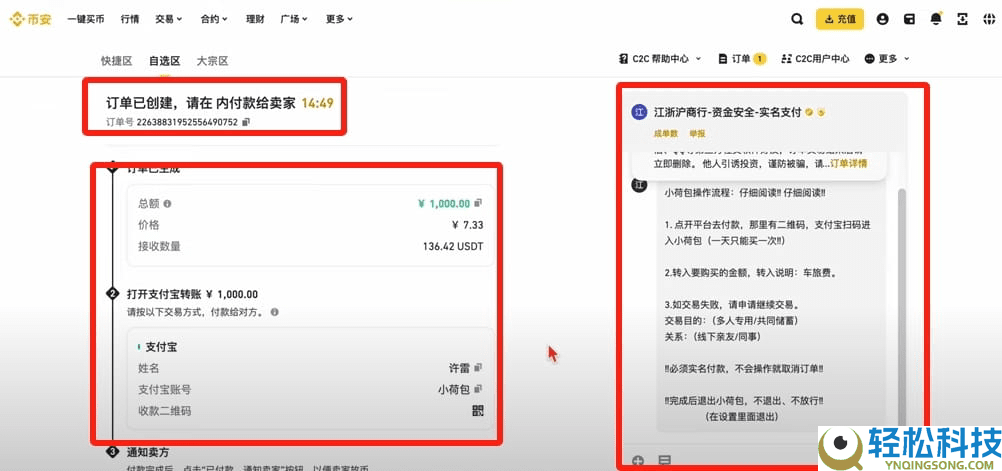Click 成单数 under seller name
The width and height of the screenshot is (1002, 471).
[665, 134]
